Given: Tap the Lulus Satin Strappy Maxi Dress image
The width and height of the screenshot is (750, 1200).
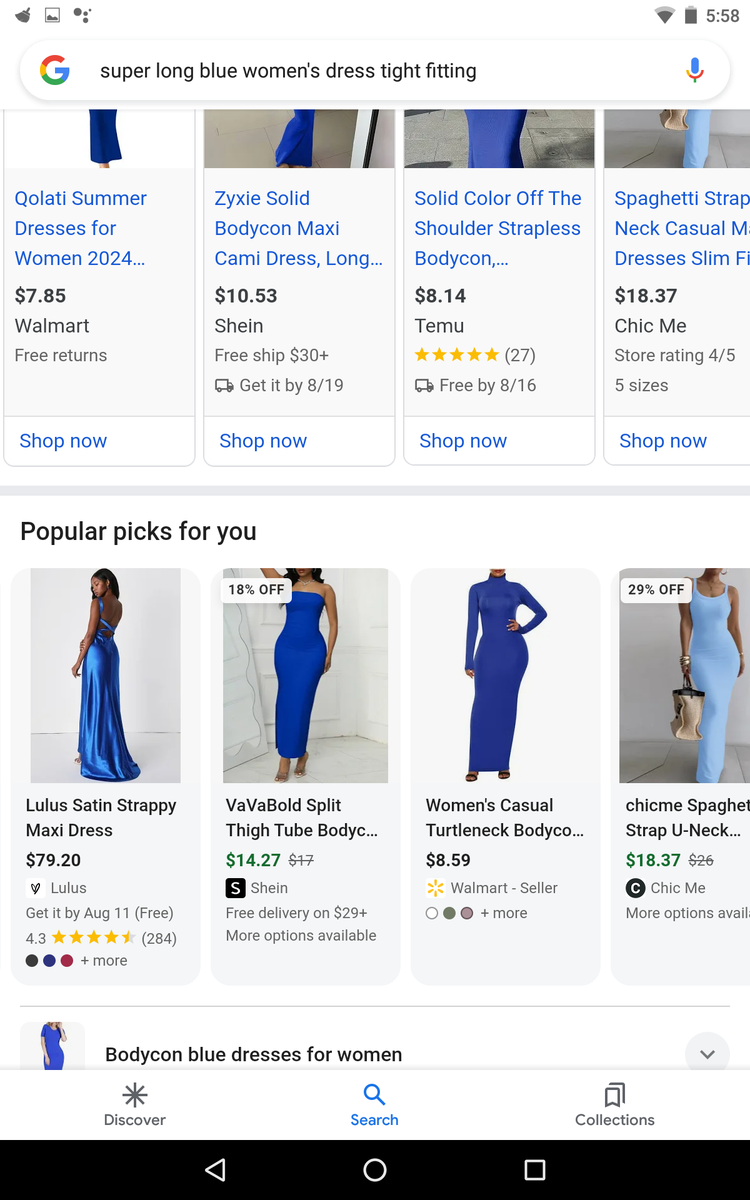Looking at the screenshot, I should pyautogui.click(x=105, y=676).
